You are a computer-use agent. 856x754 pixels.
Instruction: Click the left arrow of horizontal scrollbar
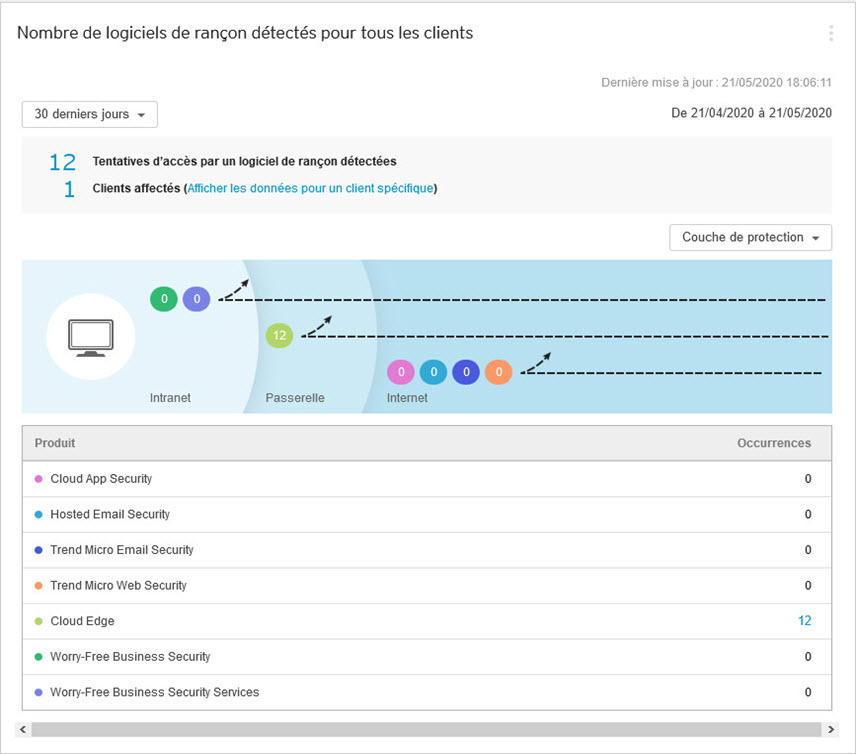[24, 729]
